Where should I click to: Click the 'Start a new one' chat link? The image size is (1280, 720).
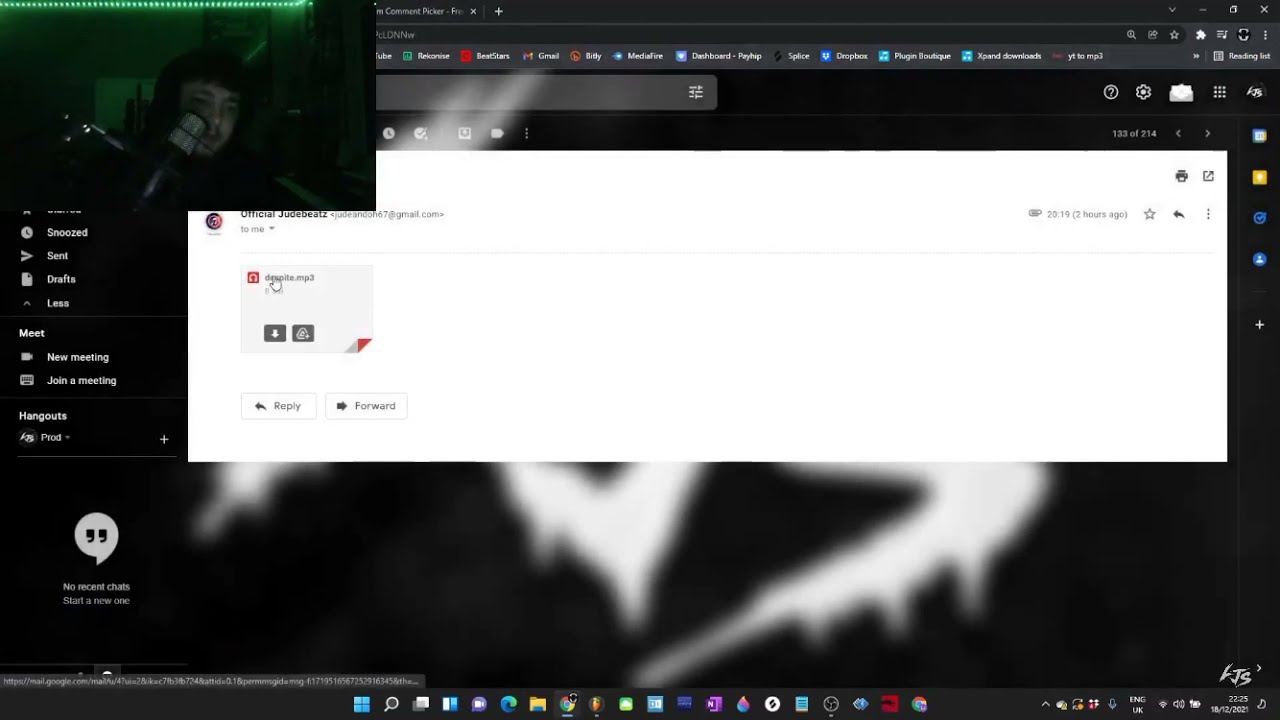pyautogui.click(x=96, y=601)
